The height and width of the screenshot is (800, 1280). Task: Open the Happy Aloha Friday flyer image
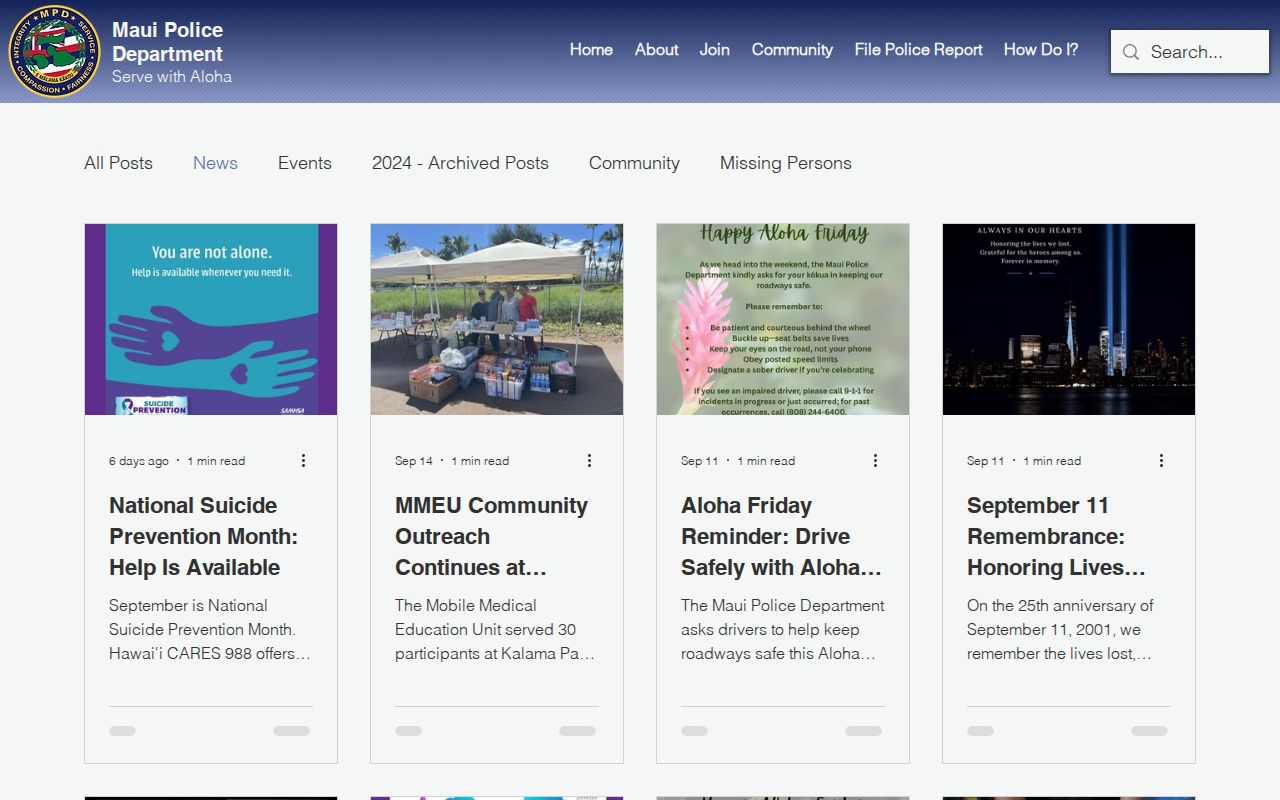coord(783,319)
